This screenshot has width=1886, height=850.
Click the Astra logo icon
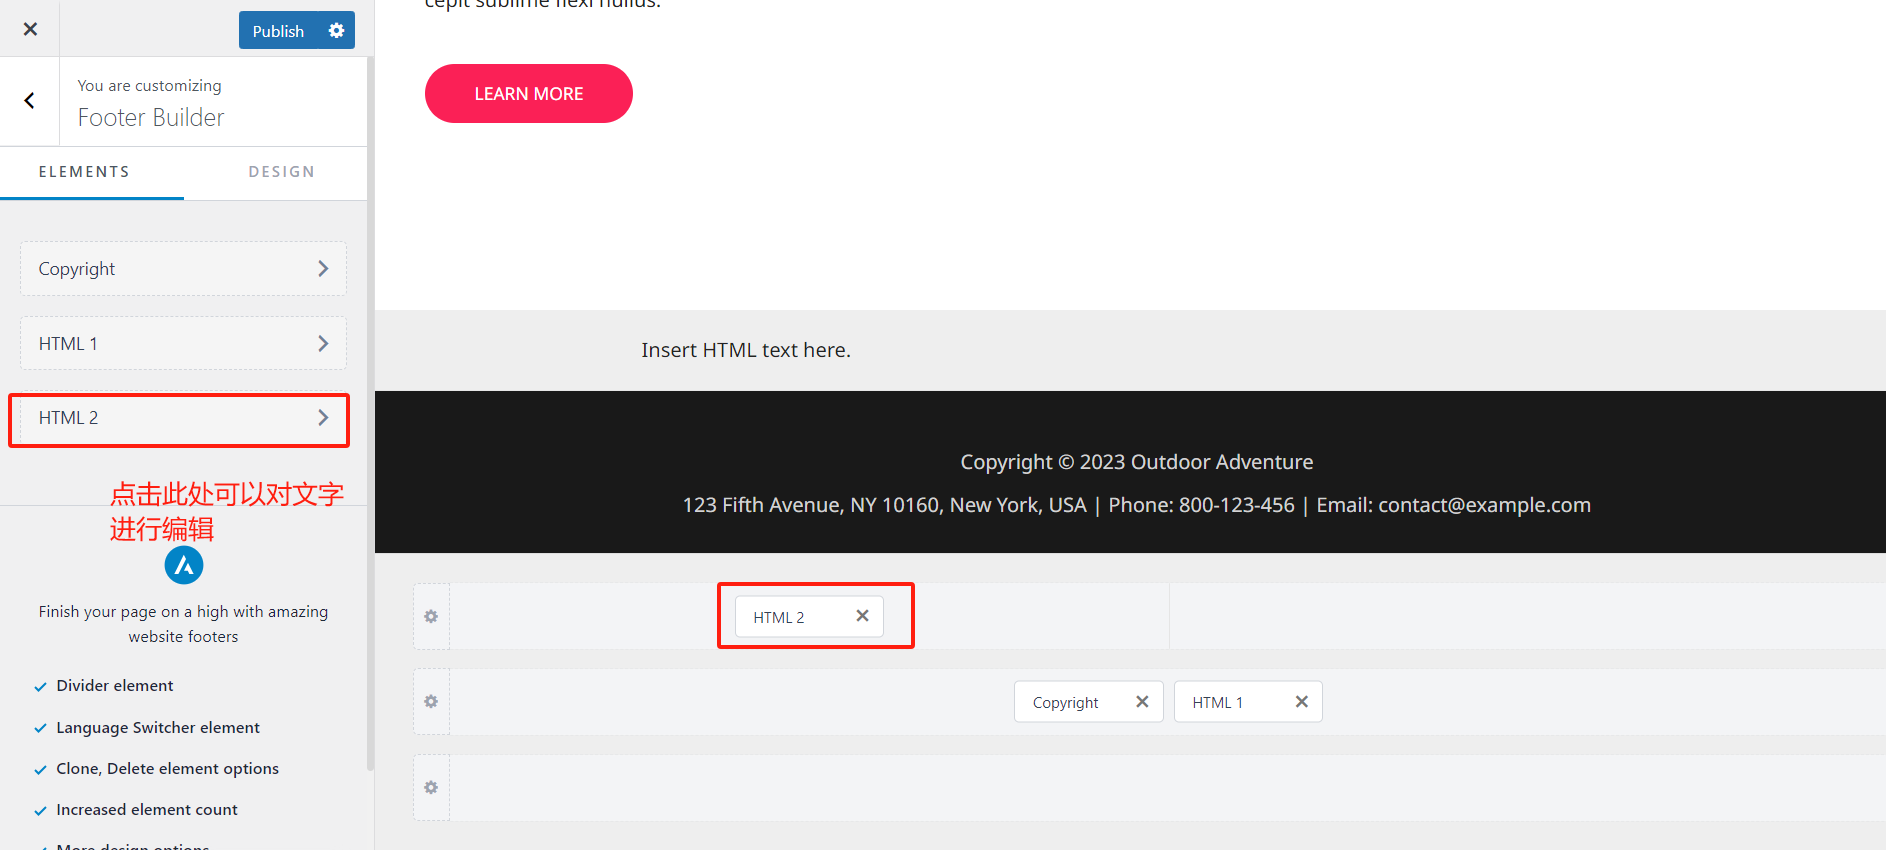tap(184, 565)
